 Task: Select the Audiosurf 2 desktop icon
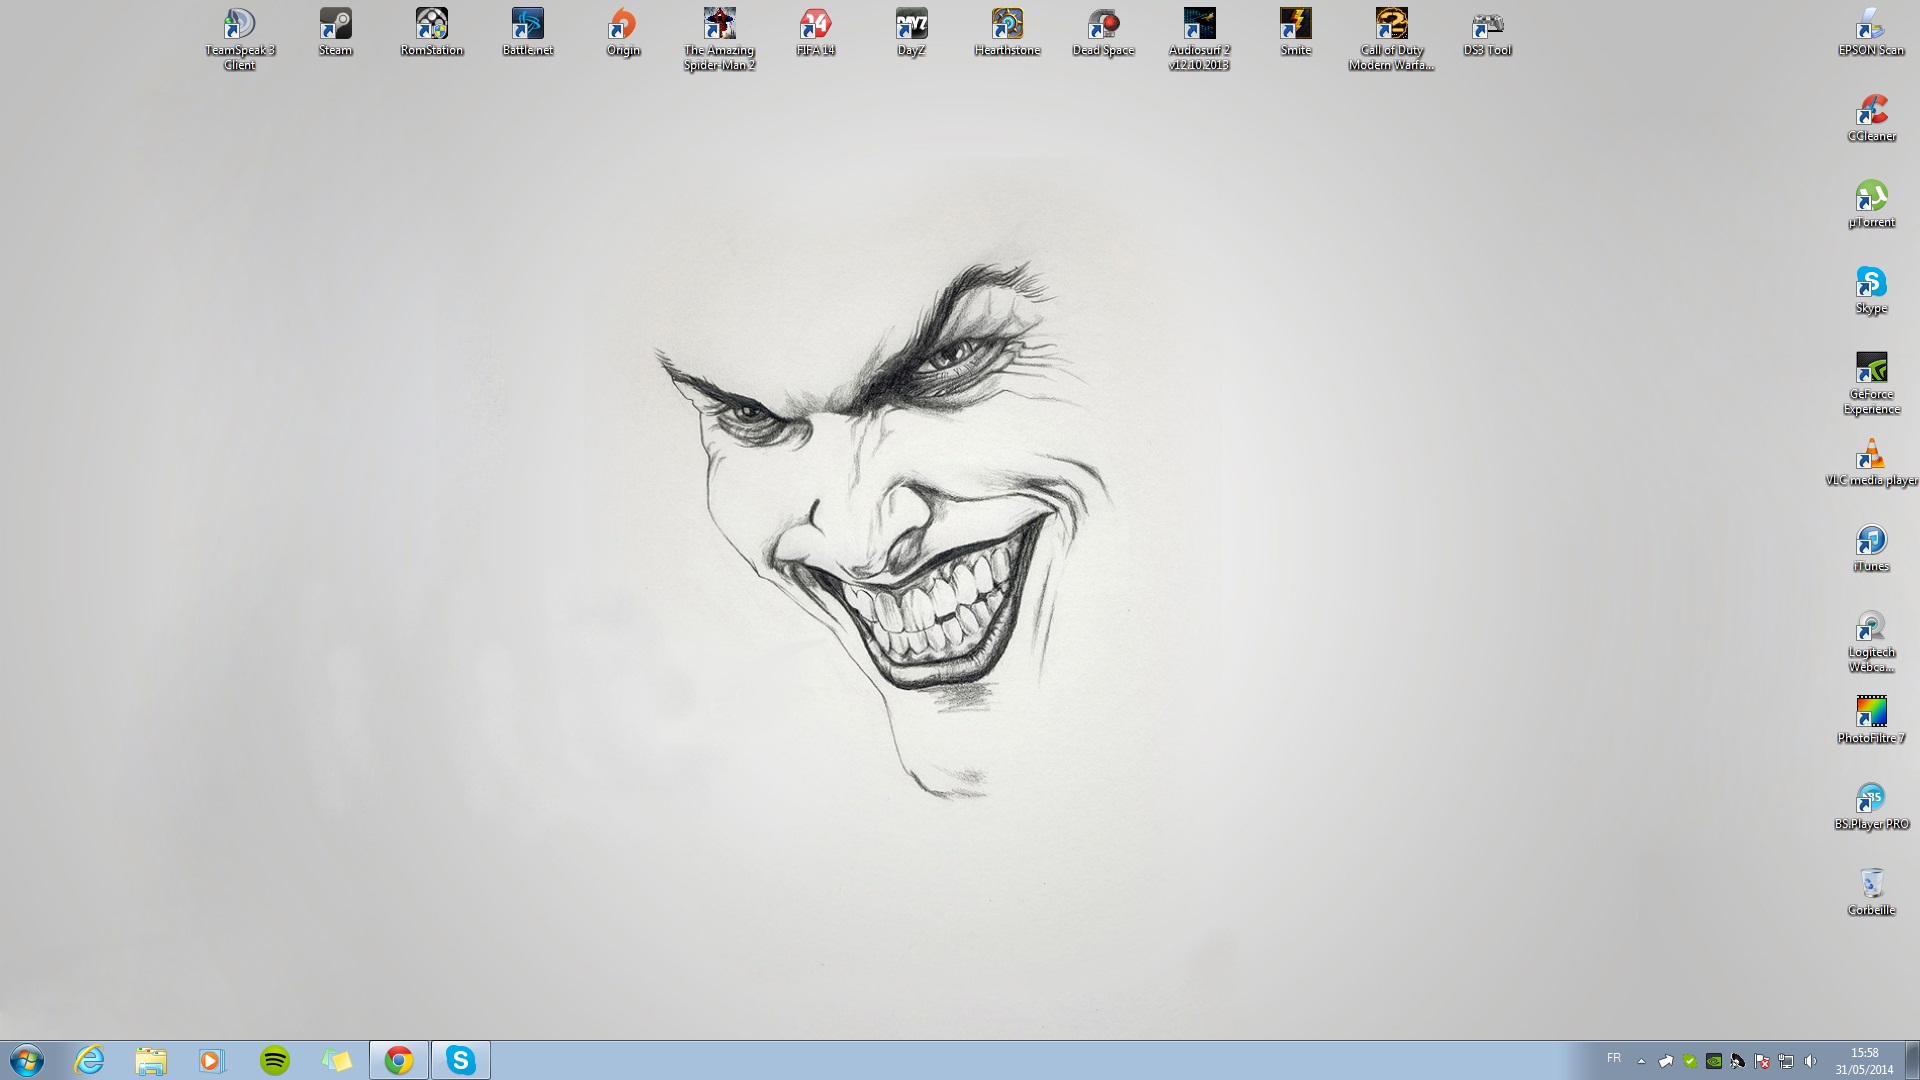(1199, 39)
